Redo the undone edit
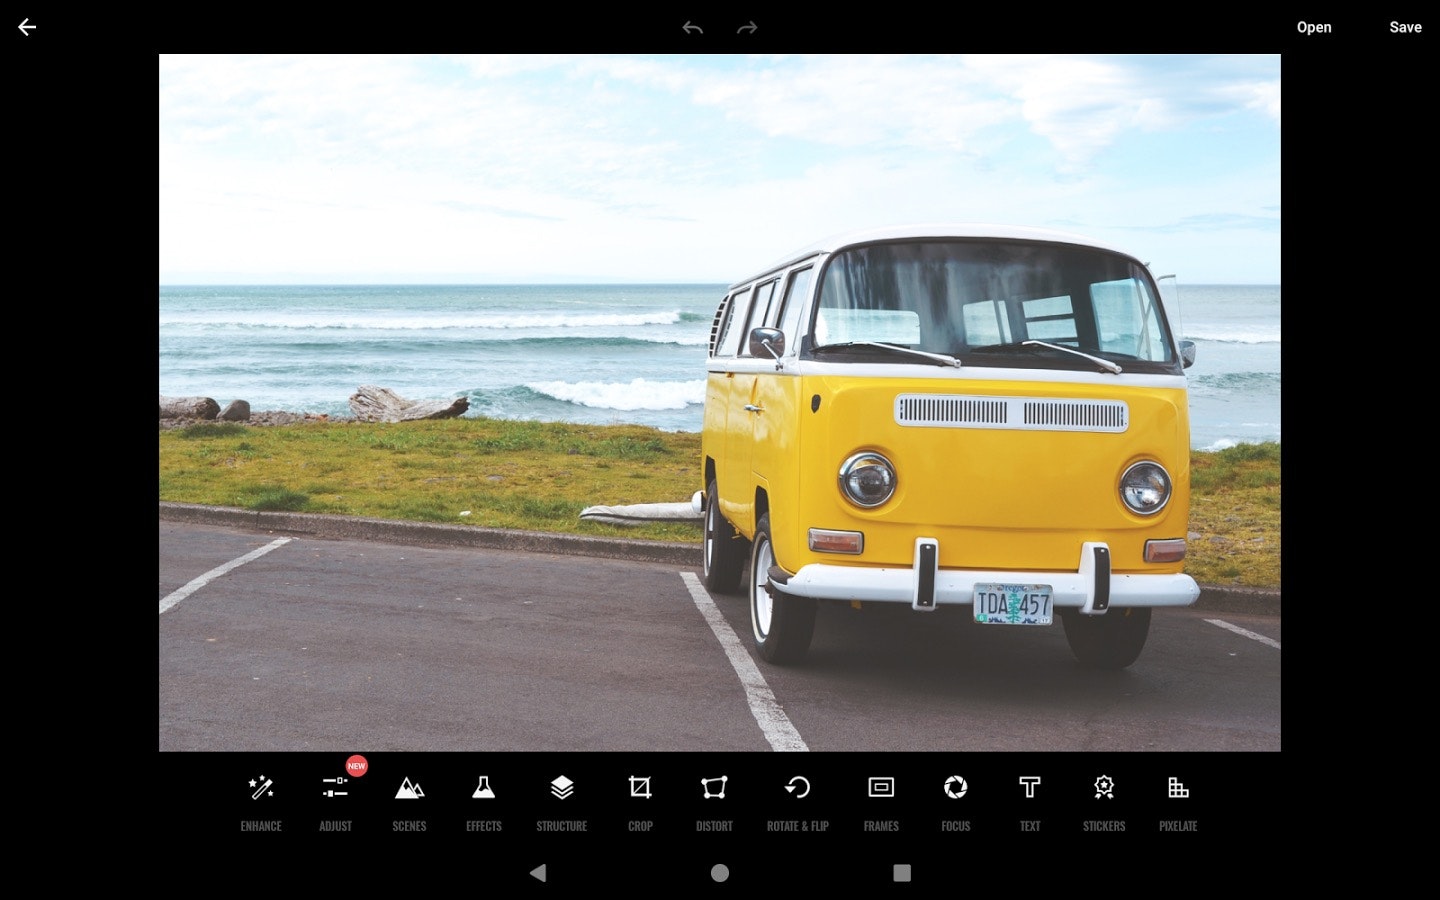1440x900 pixels. [747, 27]
